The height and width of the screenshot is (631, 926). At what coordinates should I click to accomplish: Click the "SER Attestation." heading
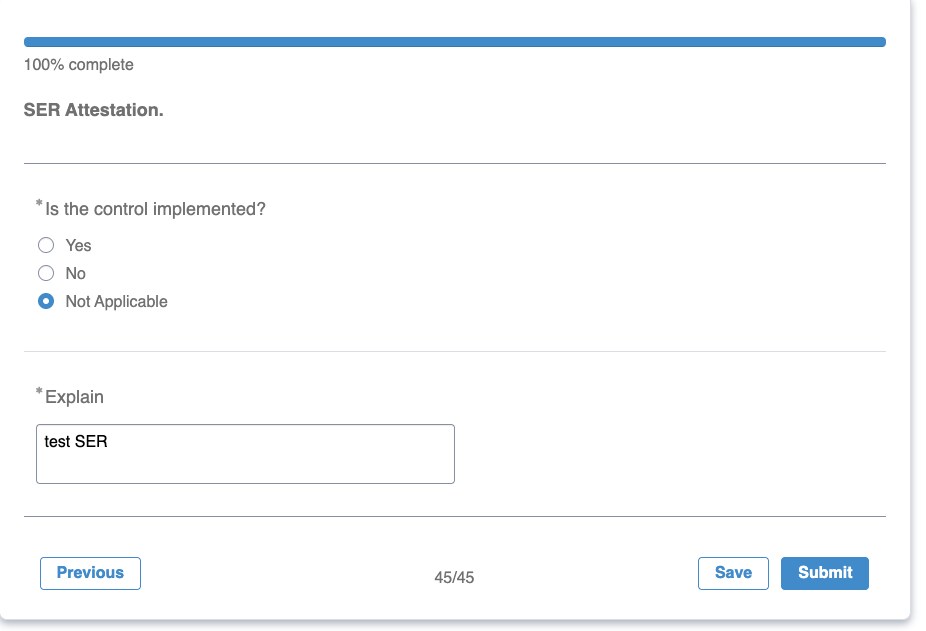(x=93, y=110)
